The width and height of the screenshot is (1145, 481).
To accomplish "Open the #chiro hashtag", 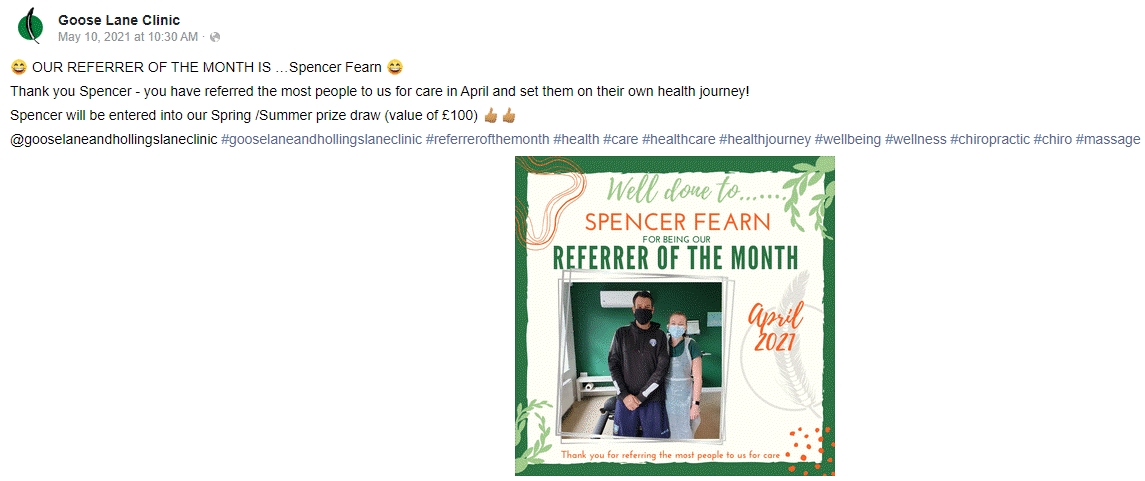I will (1052, 139).
